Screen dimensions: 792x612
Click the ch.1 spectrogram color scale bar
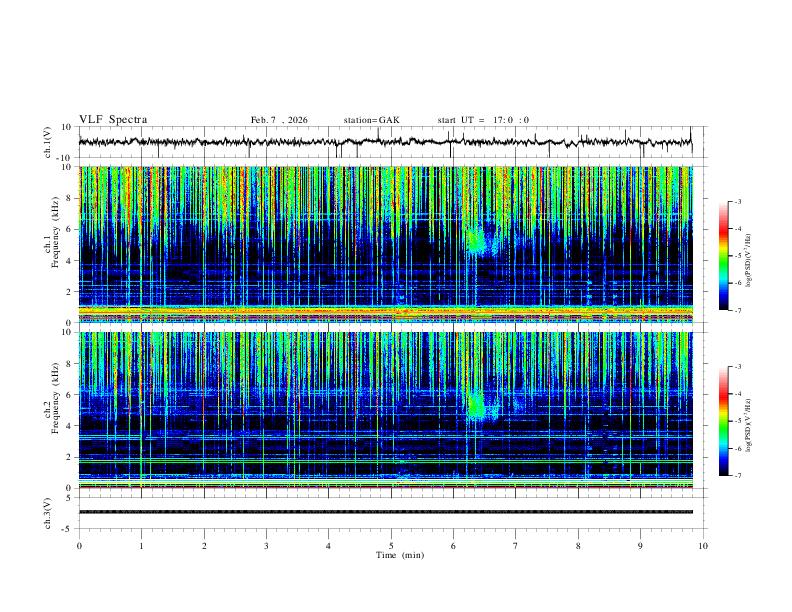723,256
